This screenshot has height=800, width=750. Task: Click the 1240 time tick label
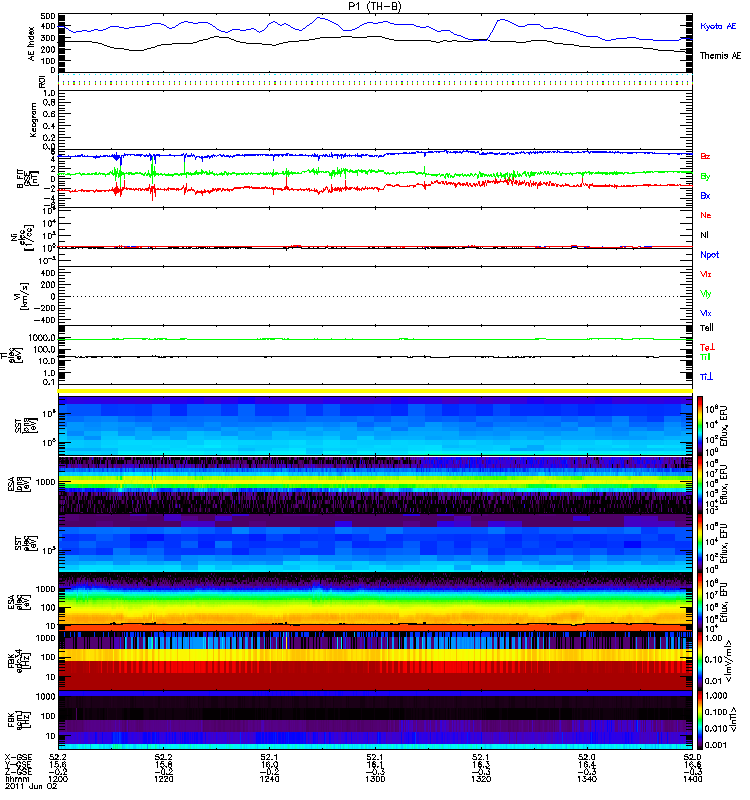pyautogui.click(x=269, y=779)
